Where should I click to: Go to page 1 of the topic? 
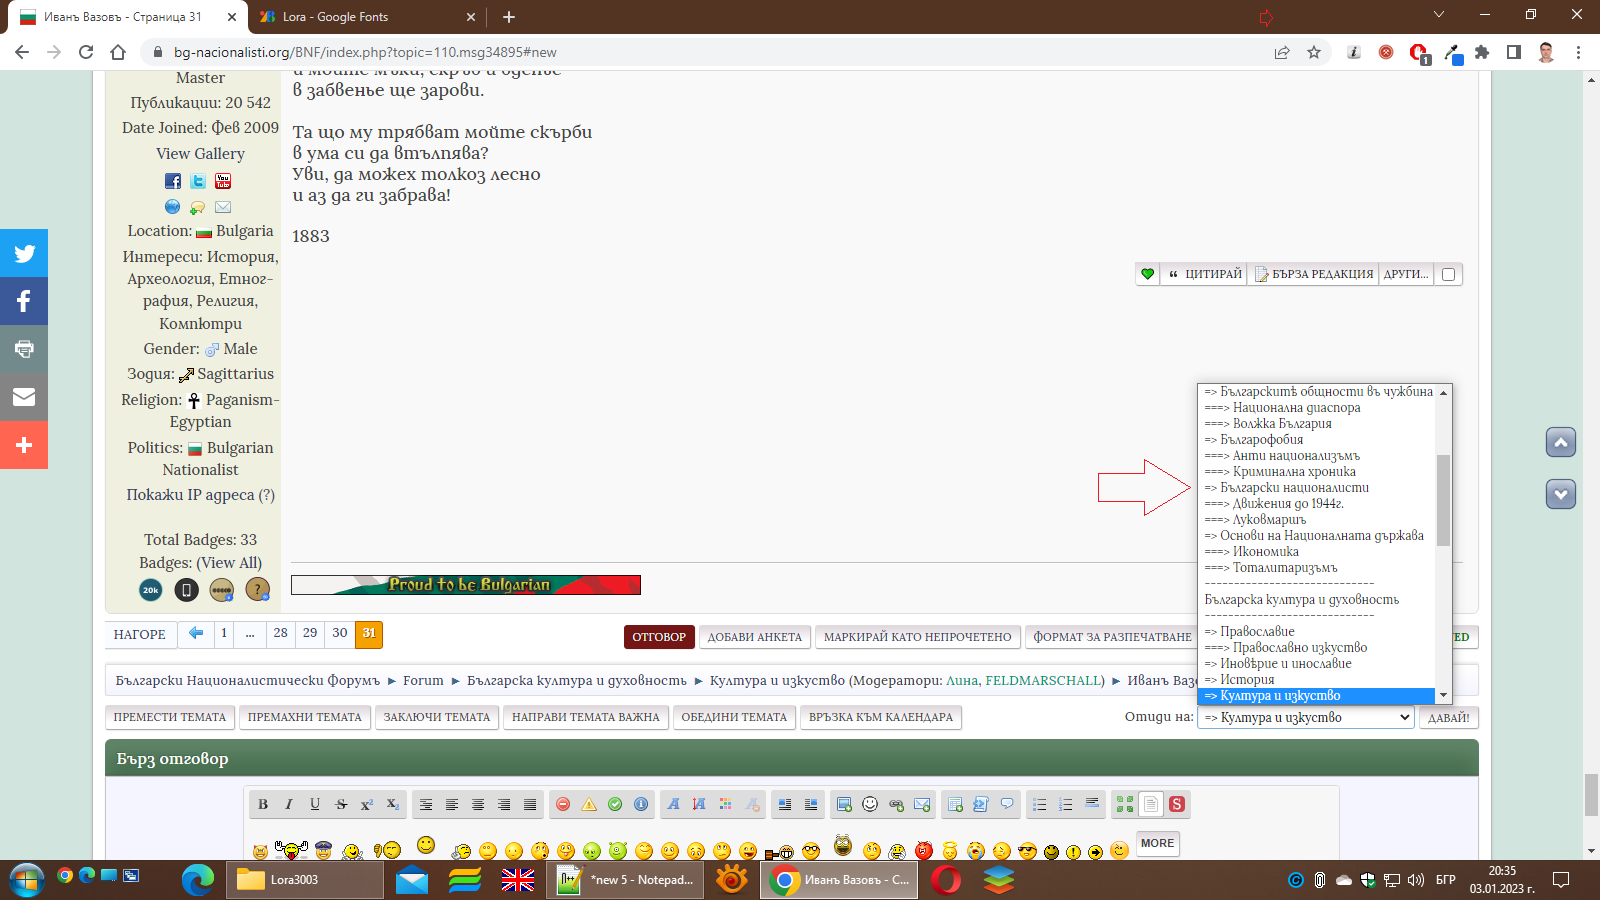pyautogui.click(x=224, y=634)
